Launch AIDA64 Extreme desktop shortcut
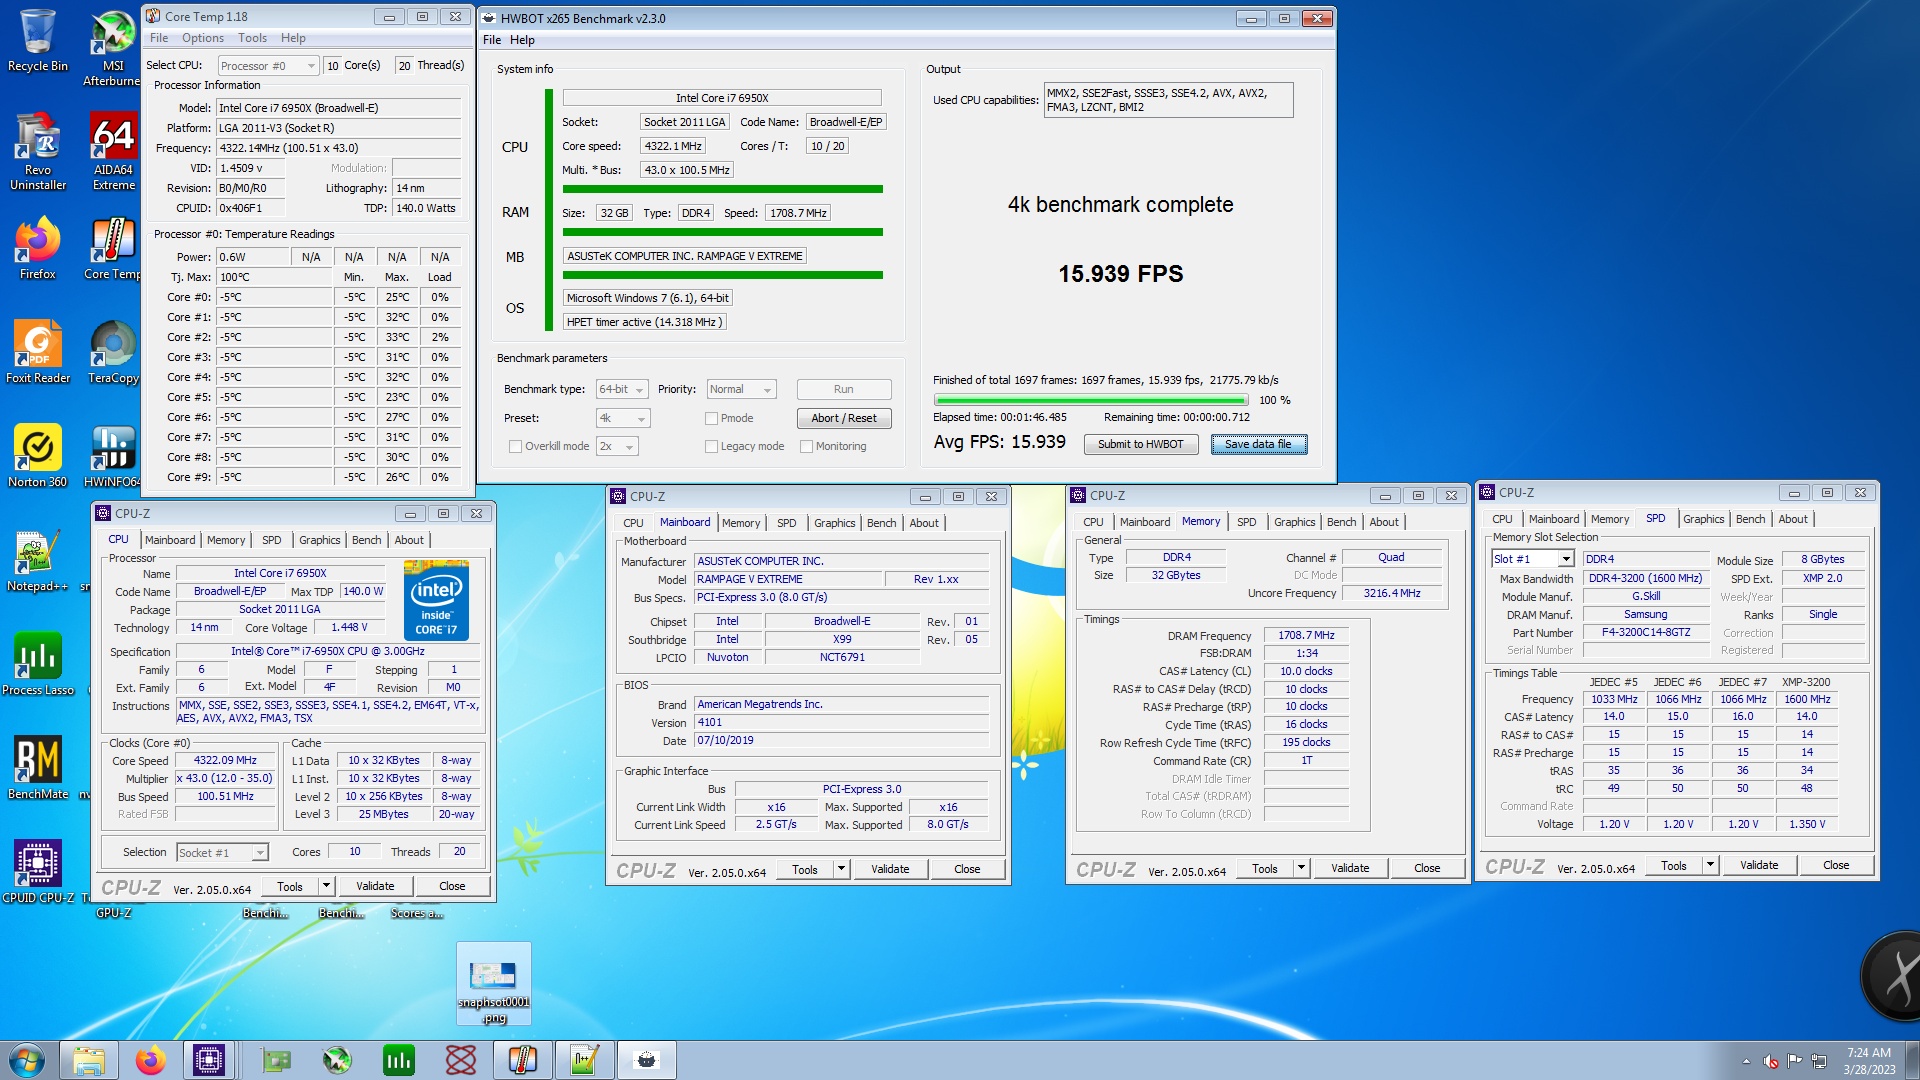The width and height of the screenshot is (1920, 1080). tap(113, 151)
